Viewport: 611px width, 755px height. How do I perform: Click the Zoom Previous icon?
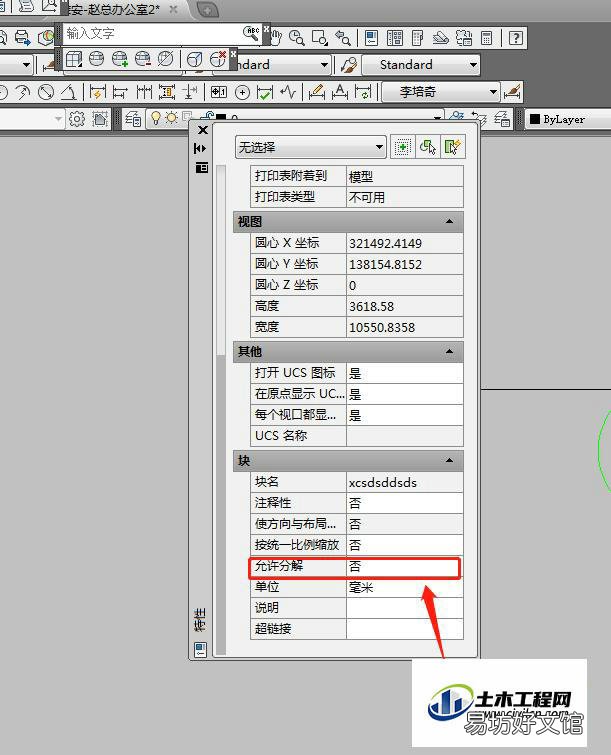pos(343,38)
